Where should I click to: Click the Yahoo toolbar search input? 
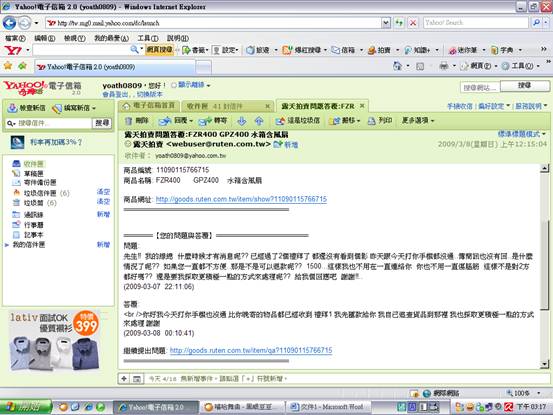coord(82,50)
